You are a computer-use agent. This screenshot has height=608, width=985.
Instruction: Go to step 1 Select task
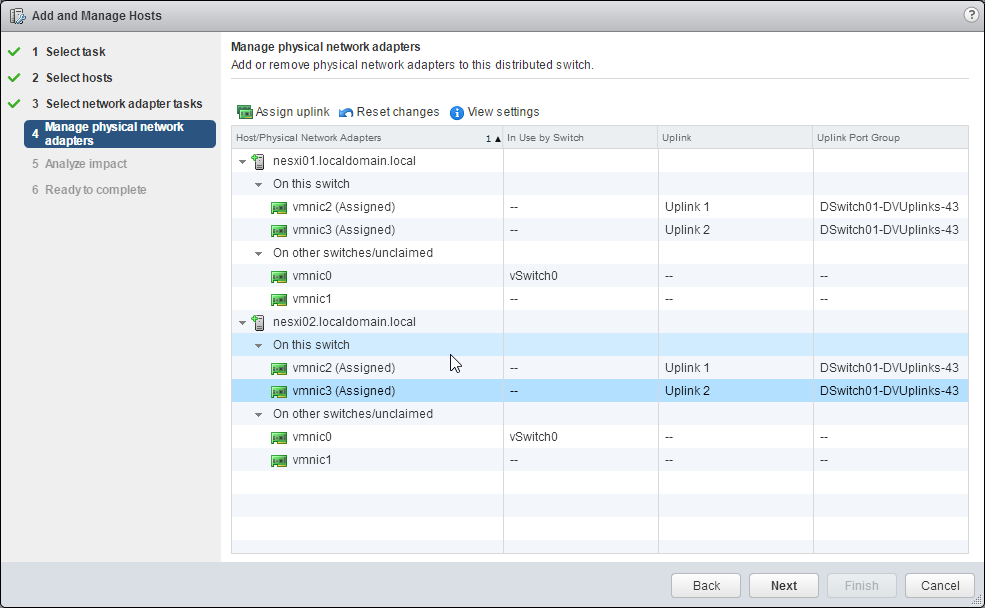click(x=75, y=52)
